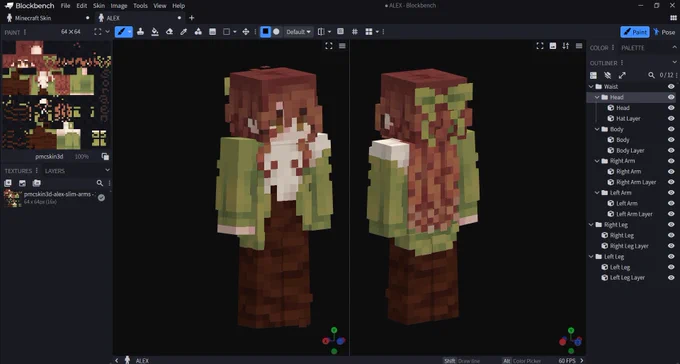This screenshot has height=364, width=680.
Task: Click the left viewport fullscreen icon
Action: (x=329, y=46)
